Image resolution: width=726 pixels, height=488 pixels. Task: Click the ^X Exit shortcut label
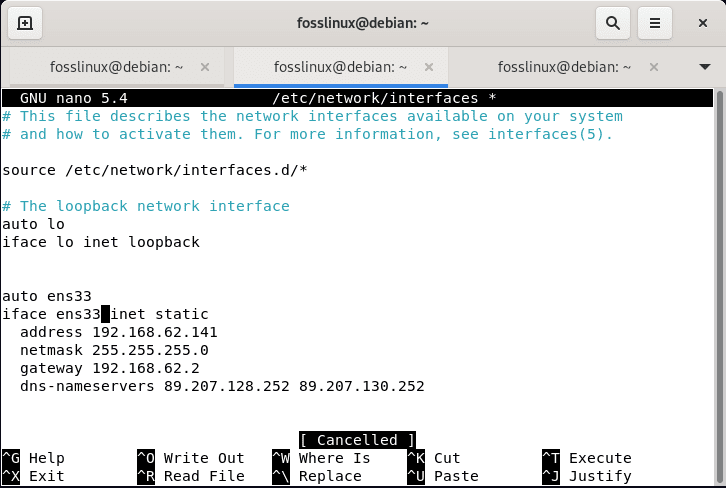click(33, 476)
